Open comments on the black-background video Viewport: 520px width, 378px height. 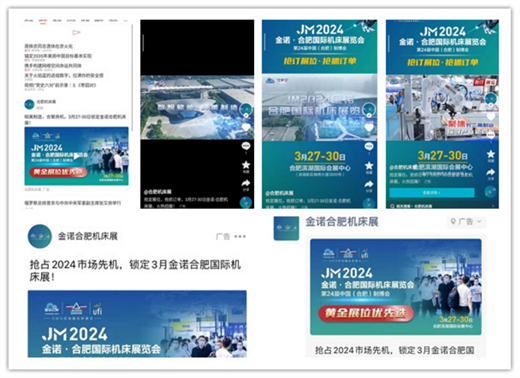pos(246,147)
